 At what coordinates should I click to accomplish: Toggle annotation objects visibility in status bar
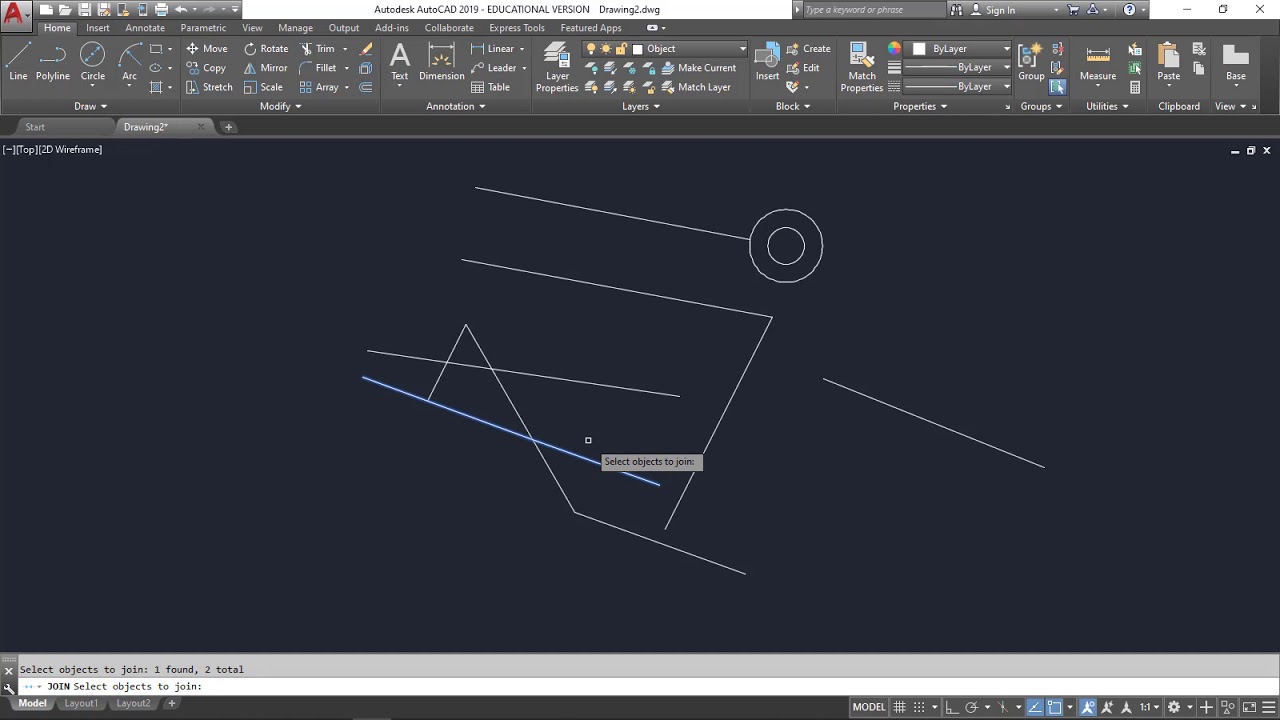[1088, 707]
